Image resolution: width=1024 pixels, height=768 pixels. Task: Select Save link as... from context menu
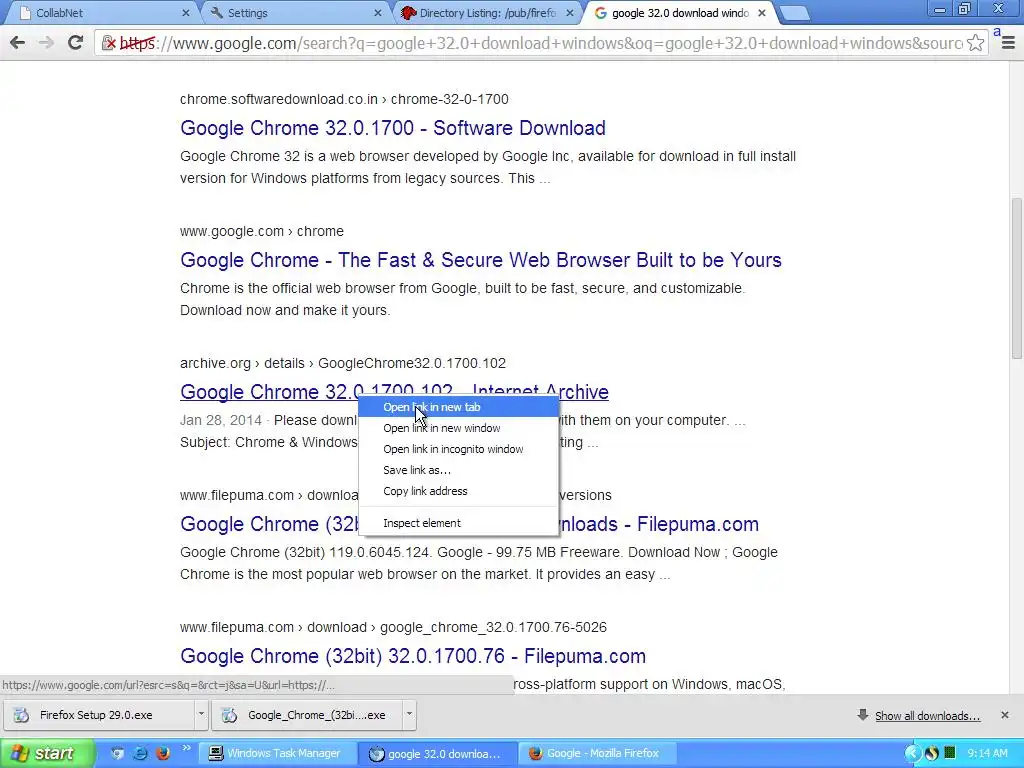click(459, 470)
